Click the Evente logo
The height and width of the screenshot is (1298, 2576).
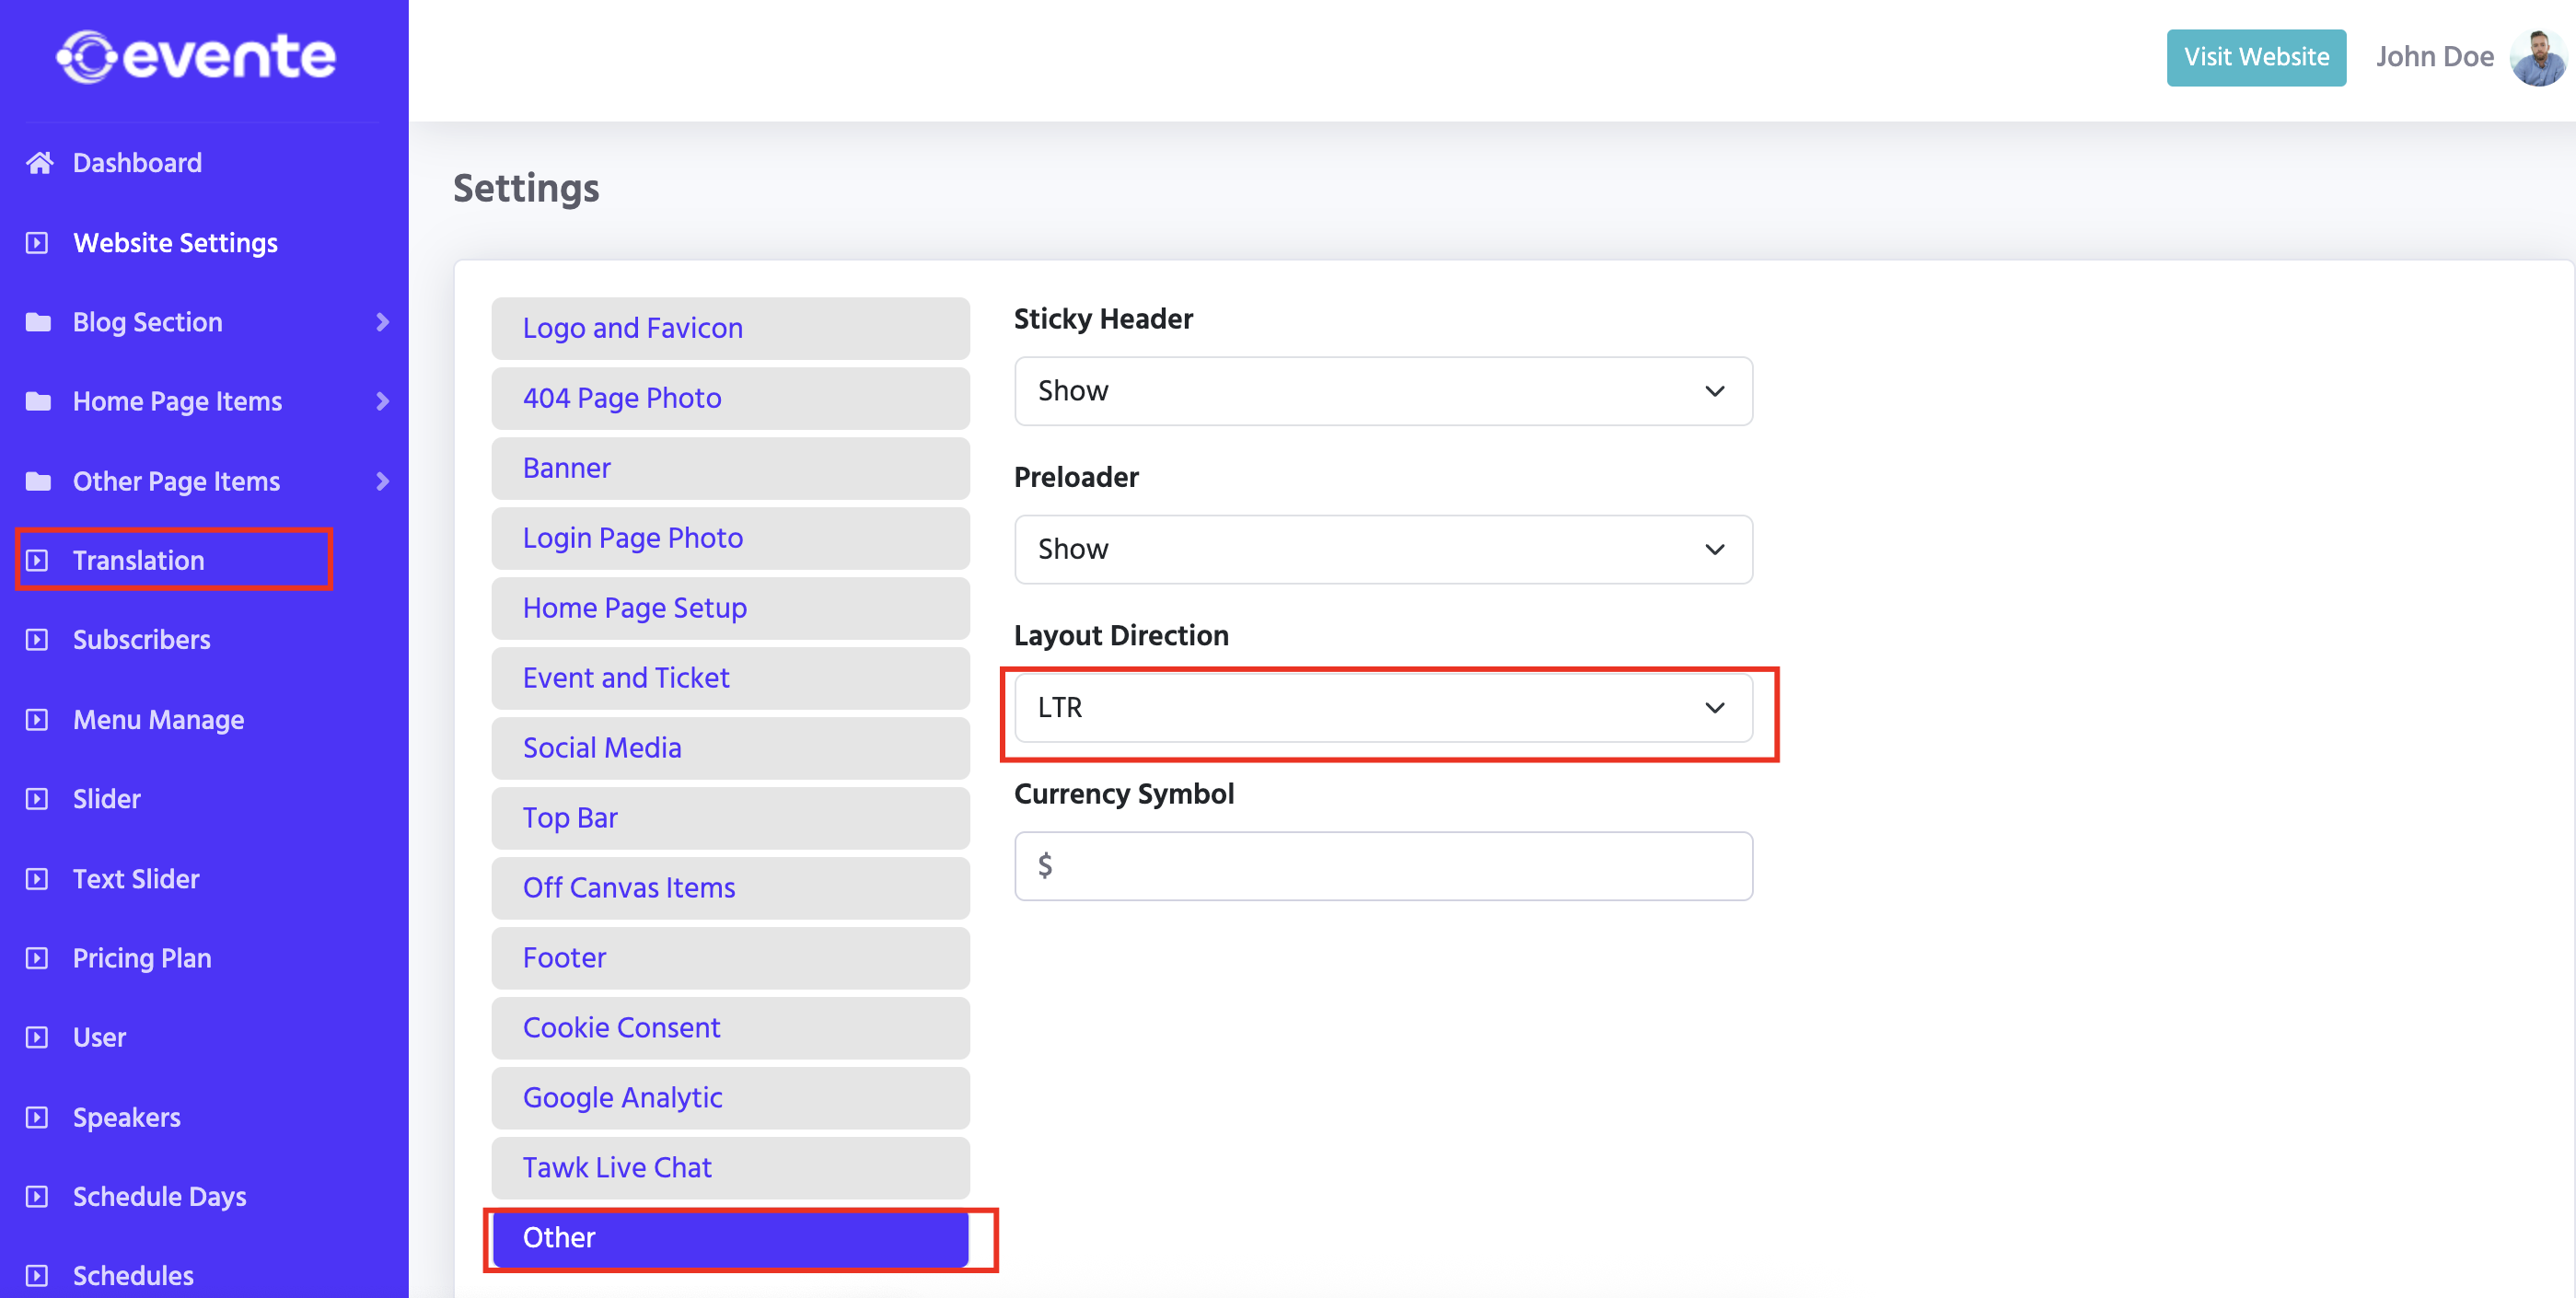tap(196, 57)
